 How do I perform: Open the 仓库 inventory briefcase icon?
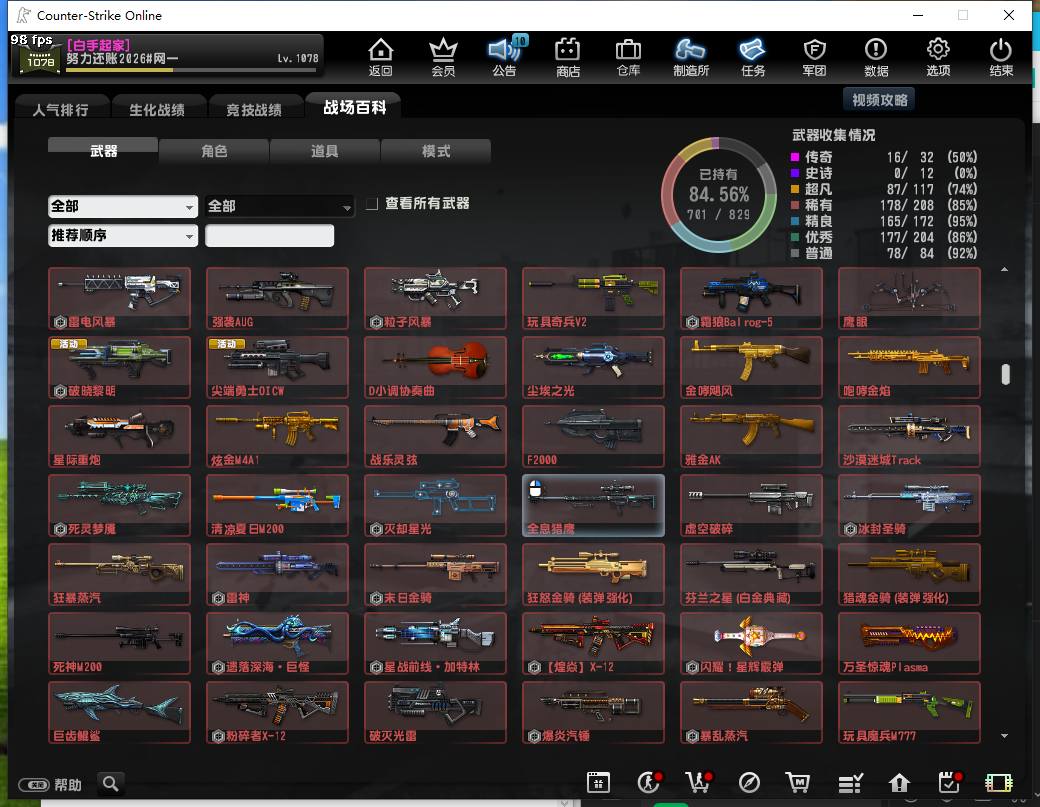(x=628, y=56)
